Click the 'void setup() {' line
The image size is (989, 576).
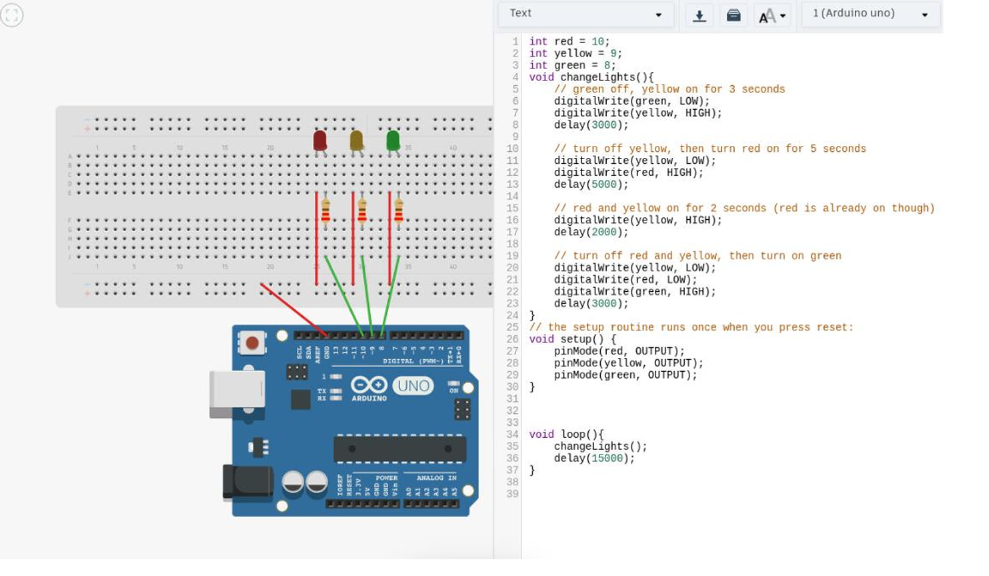(572, 339)
